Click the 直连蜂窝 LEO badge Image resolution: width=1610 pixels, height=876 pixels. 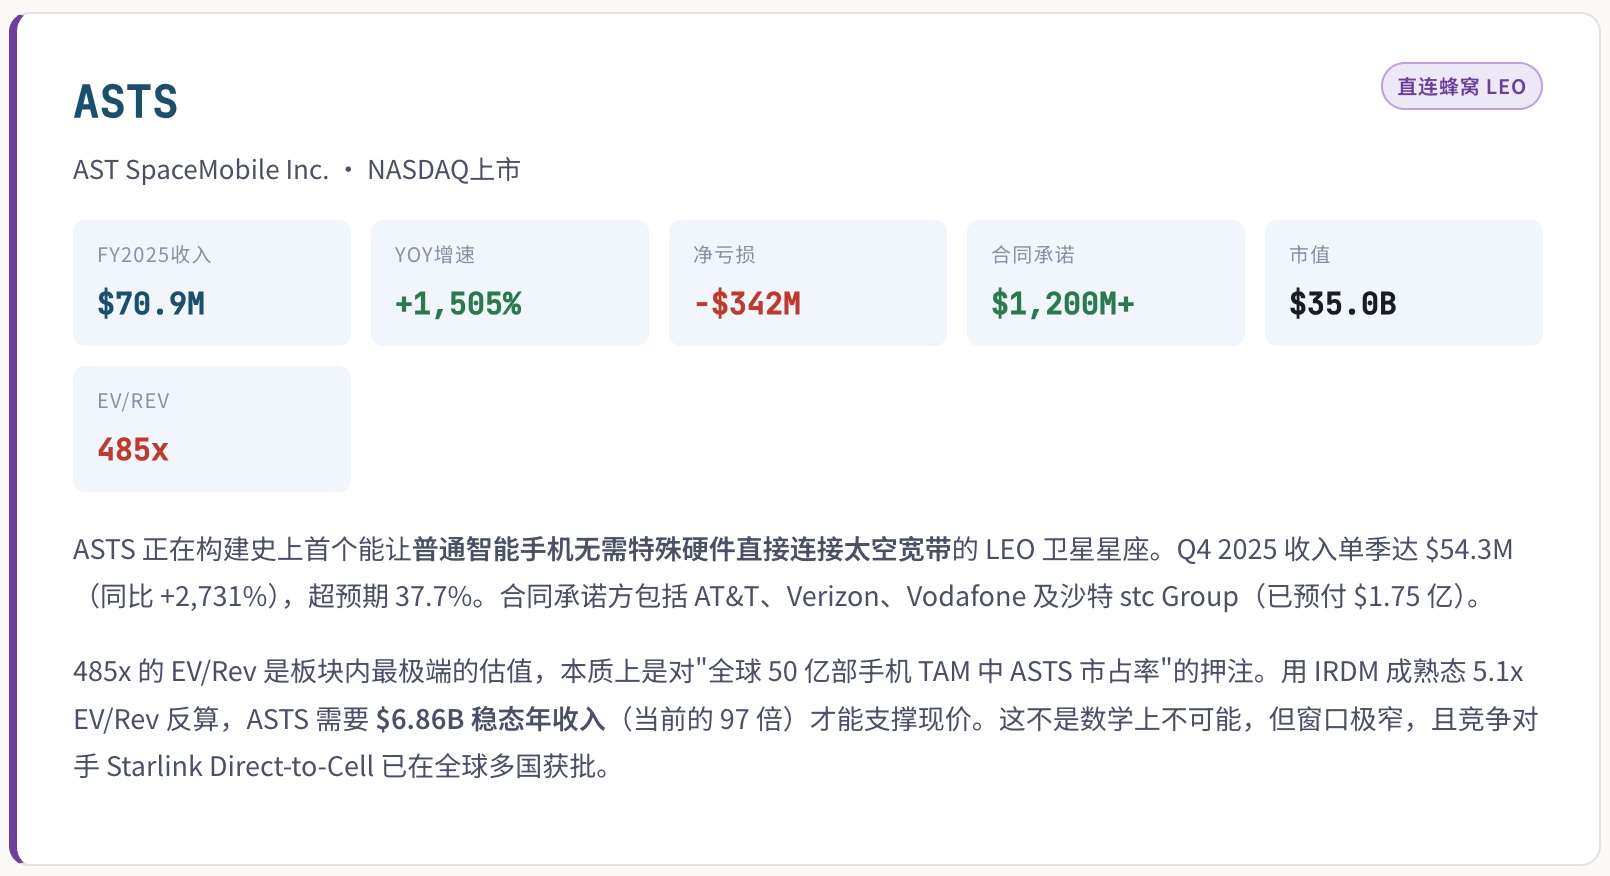click(1461, 87)
